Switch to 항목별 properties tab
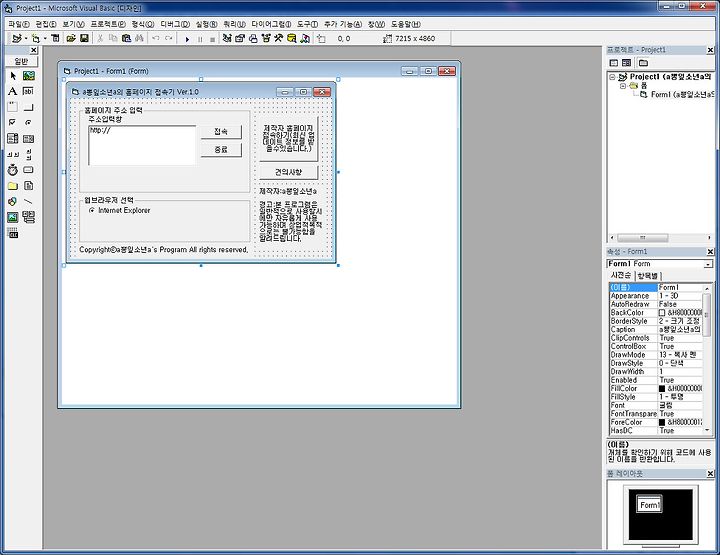Viewport: 720px width, 555px height. click(x=648, y=276)
